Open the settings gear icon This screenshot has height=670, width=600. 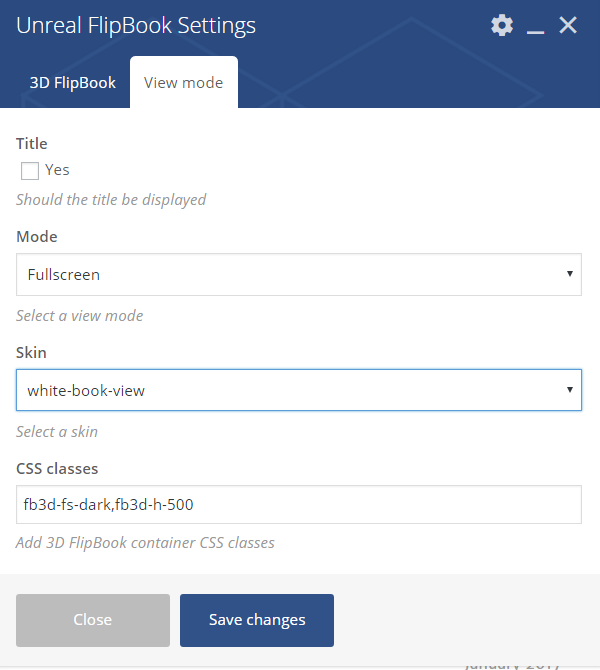502,26
